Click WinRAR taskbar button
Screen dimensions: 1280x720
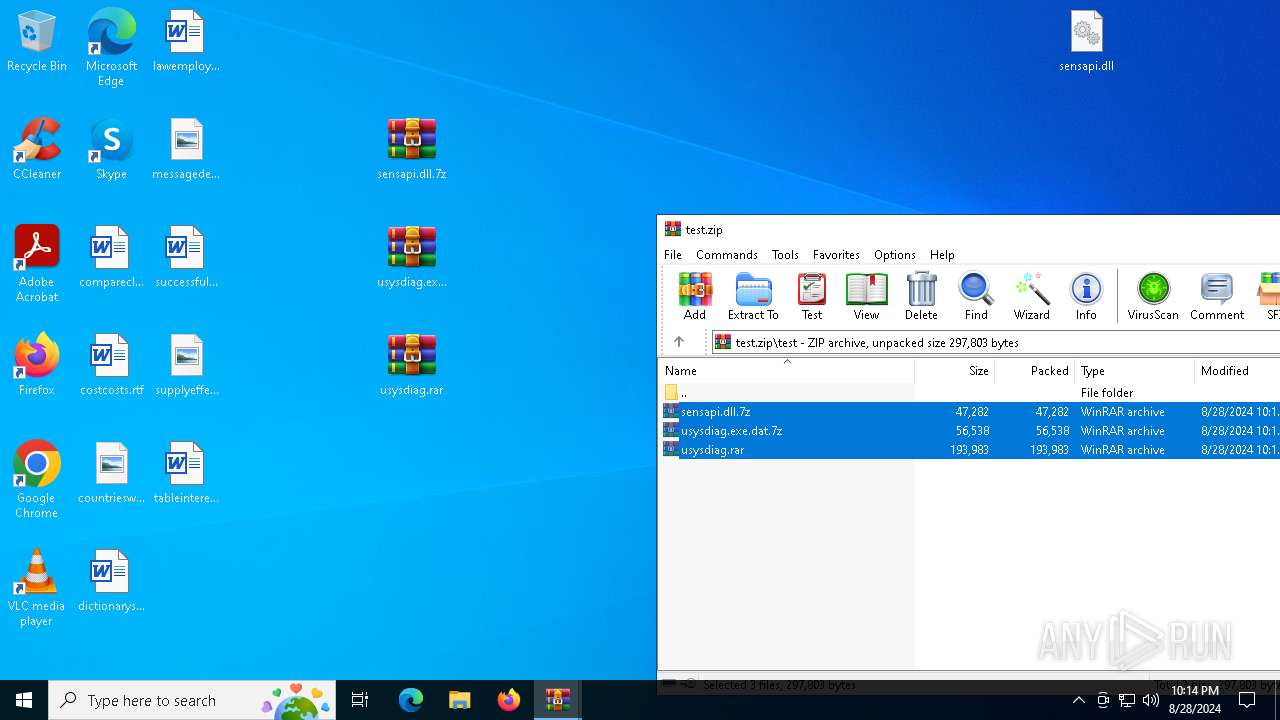pos(558,700)
